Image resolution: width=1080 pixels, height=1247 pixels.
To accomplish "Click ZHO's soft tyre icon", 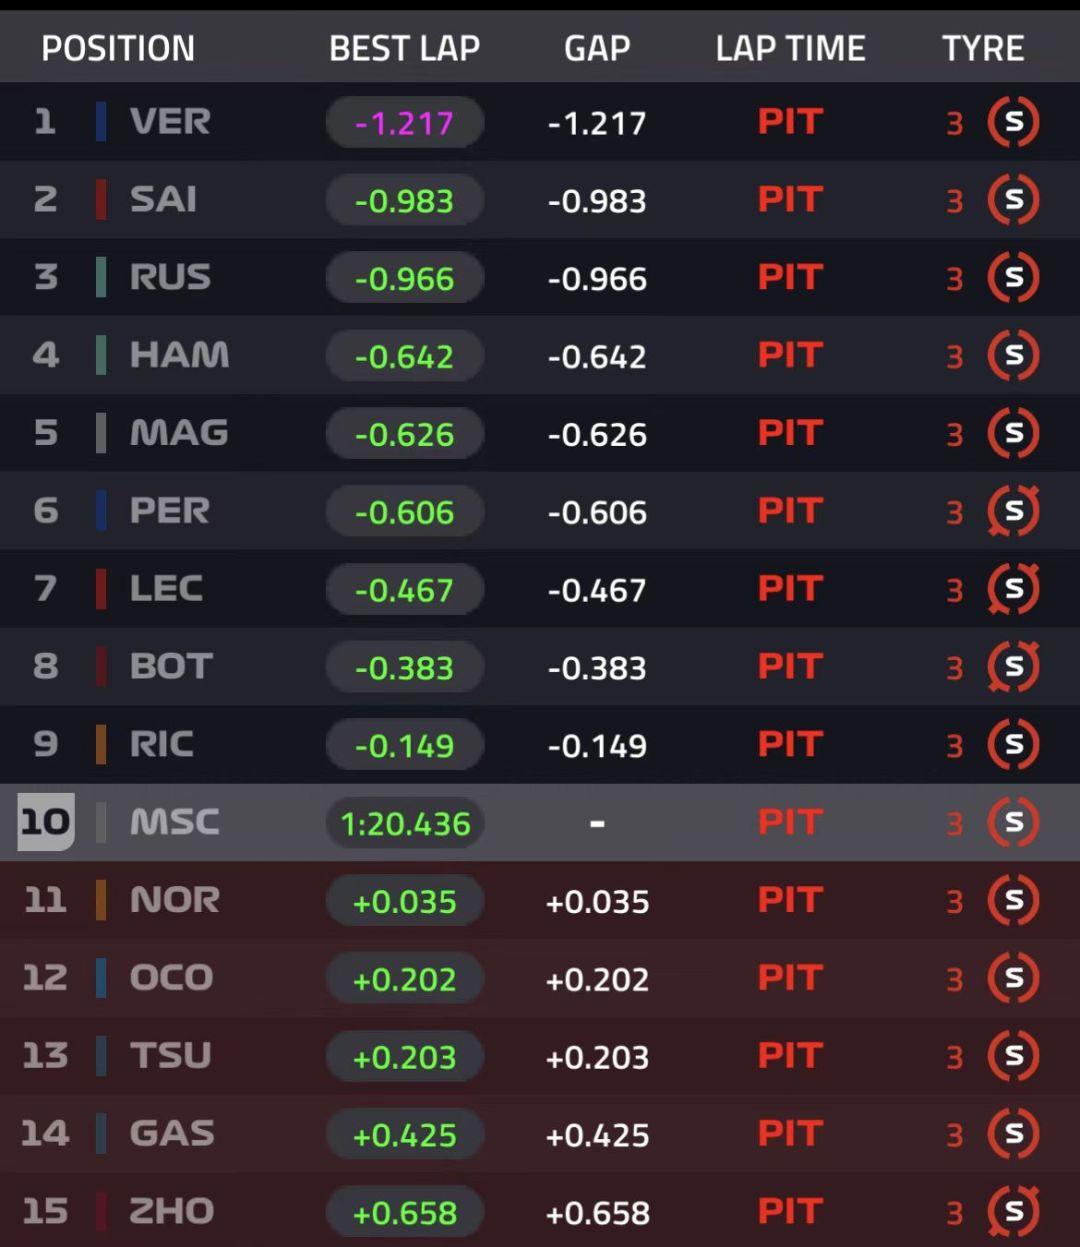I will [x=1013, y=1212].
